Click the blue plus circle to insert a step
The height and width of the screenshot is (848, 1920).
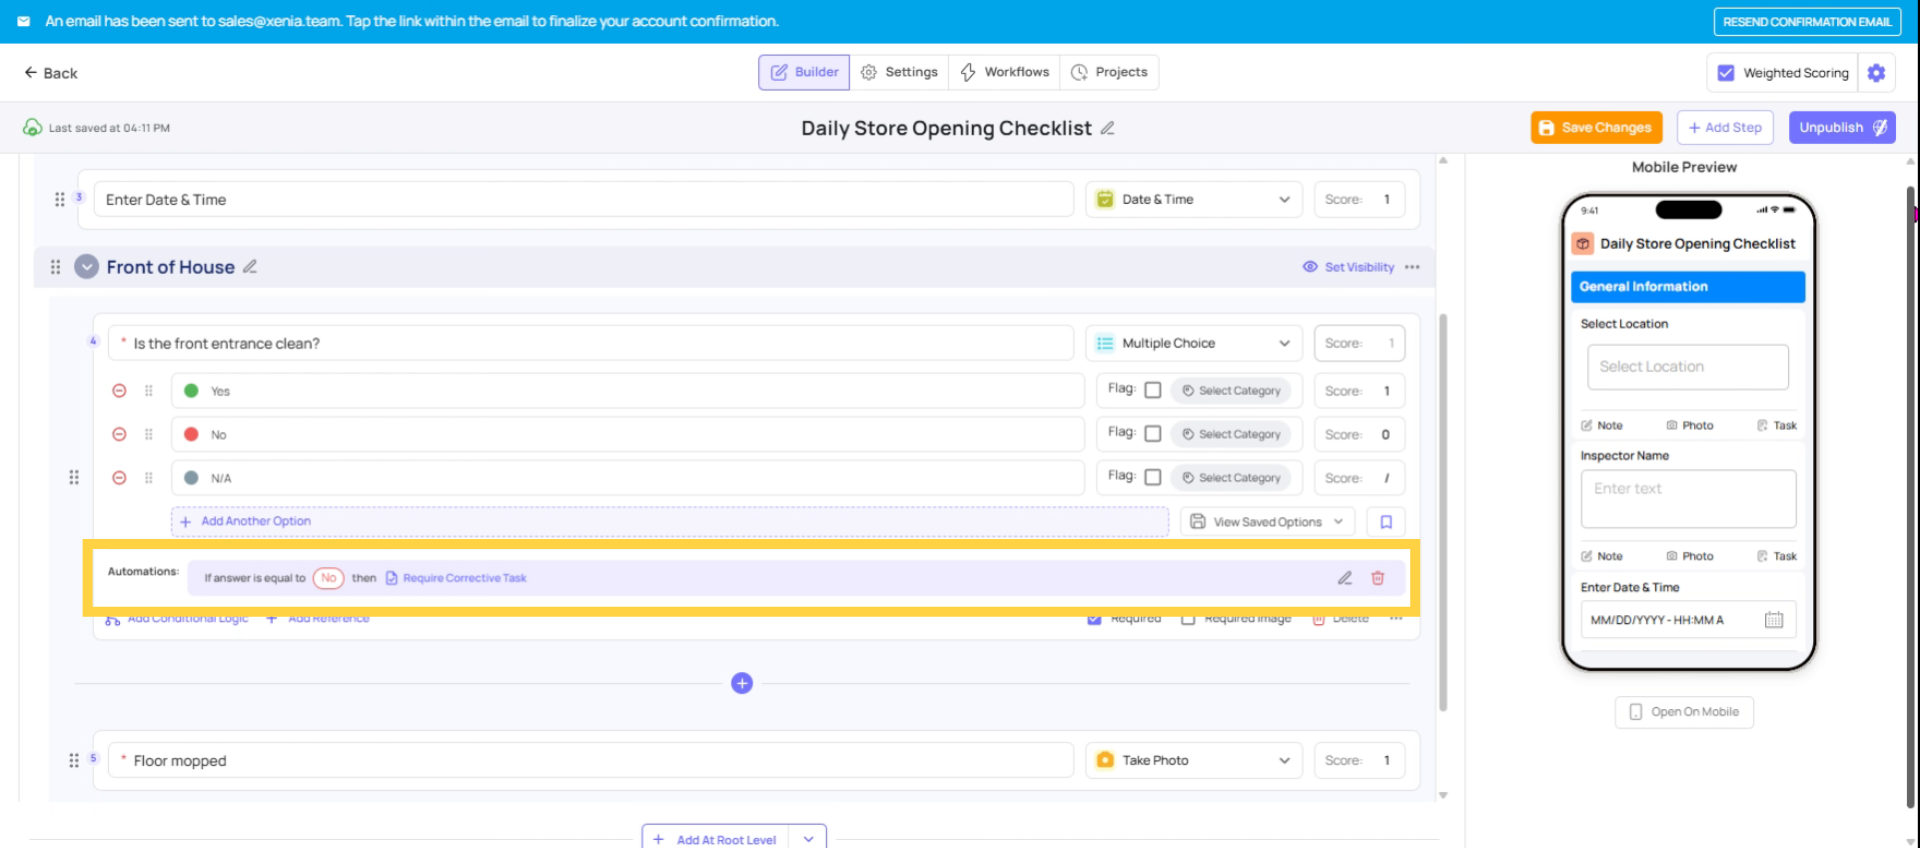point(741,683)
